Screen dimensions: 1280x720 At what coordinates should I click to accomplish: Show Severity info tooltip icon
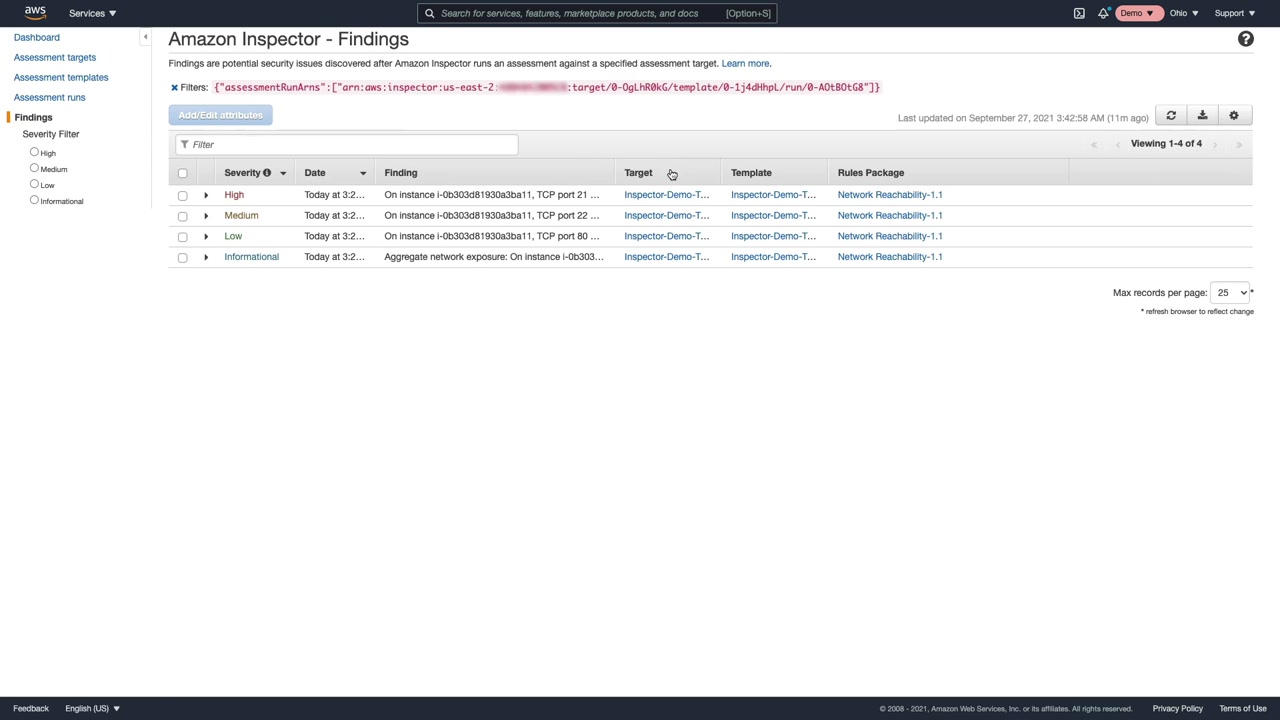pyautogui.click(x=267, y=173)
